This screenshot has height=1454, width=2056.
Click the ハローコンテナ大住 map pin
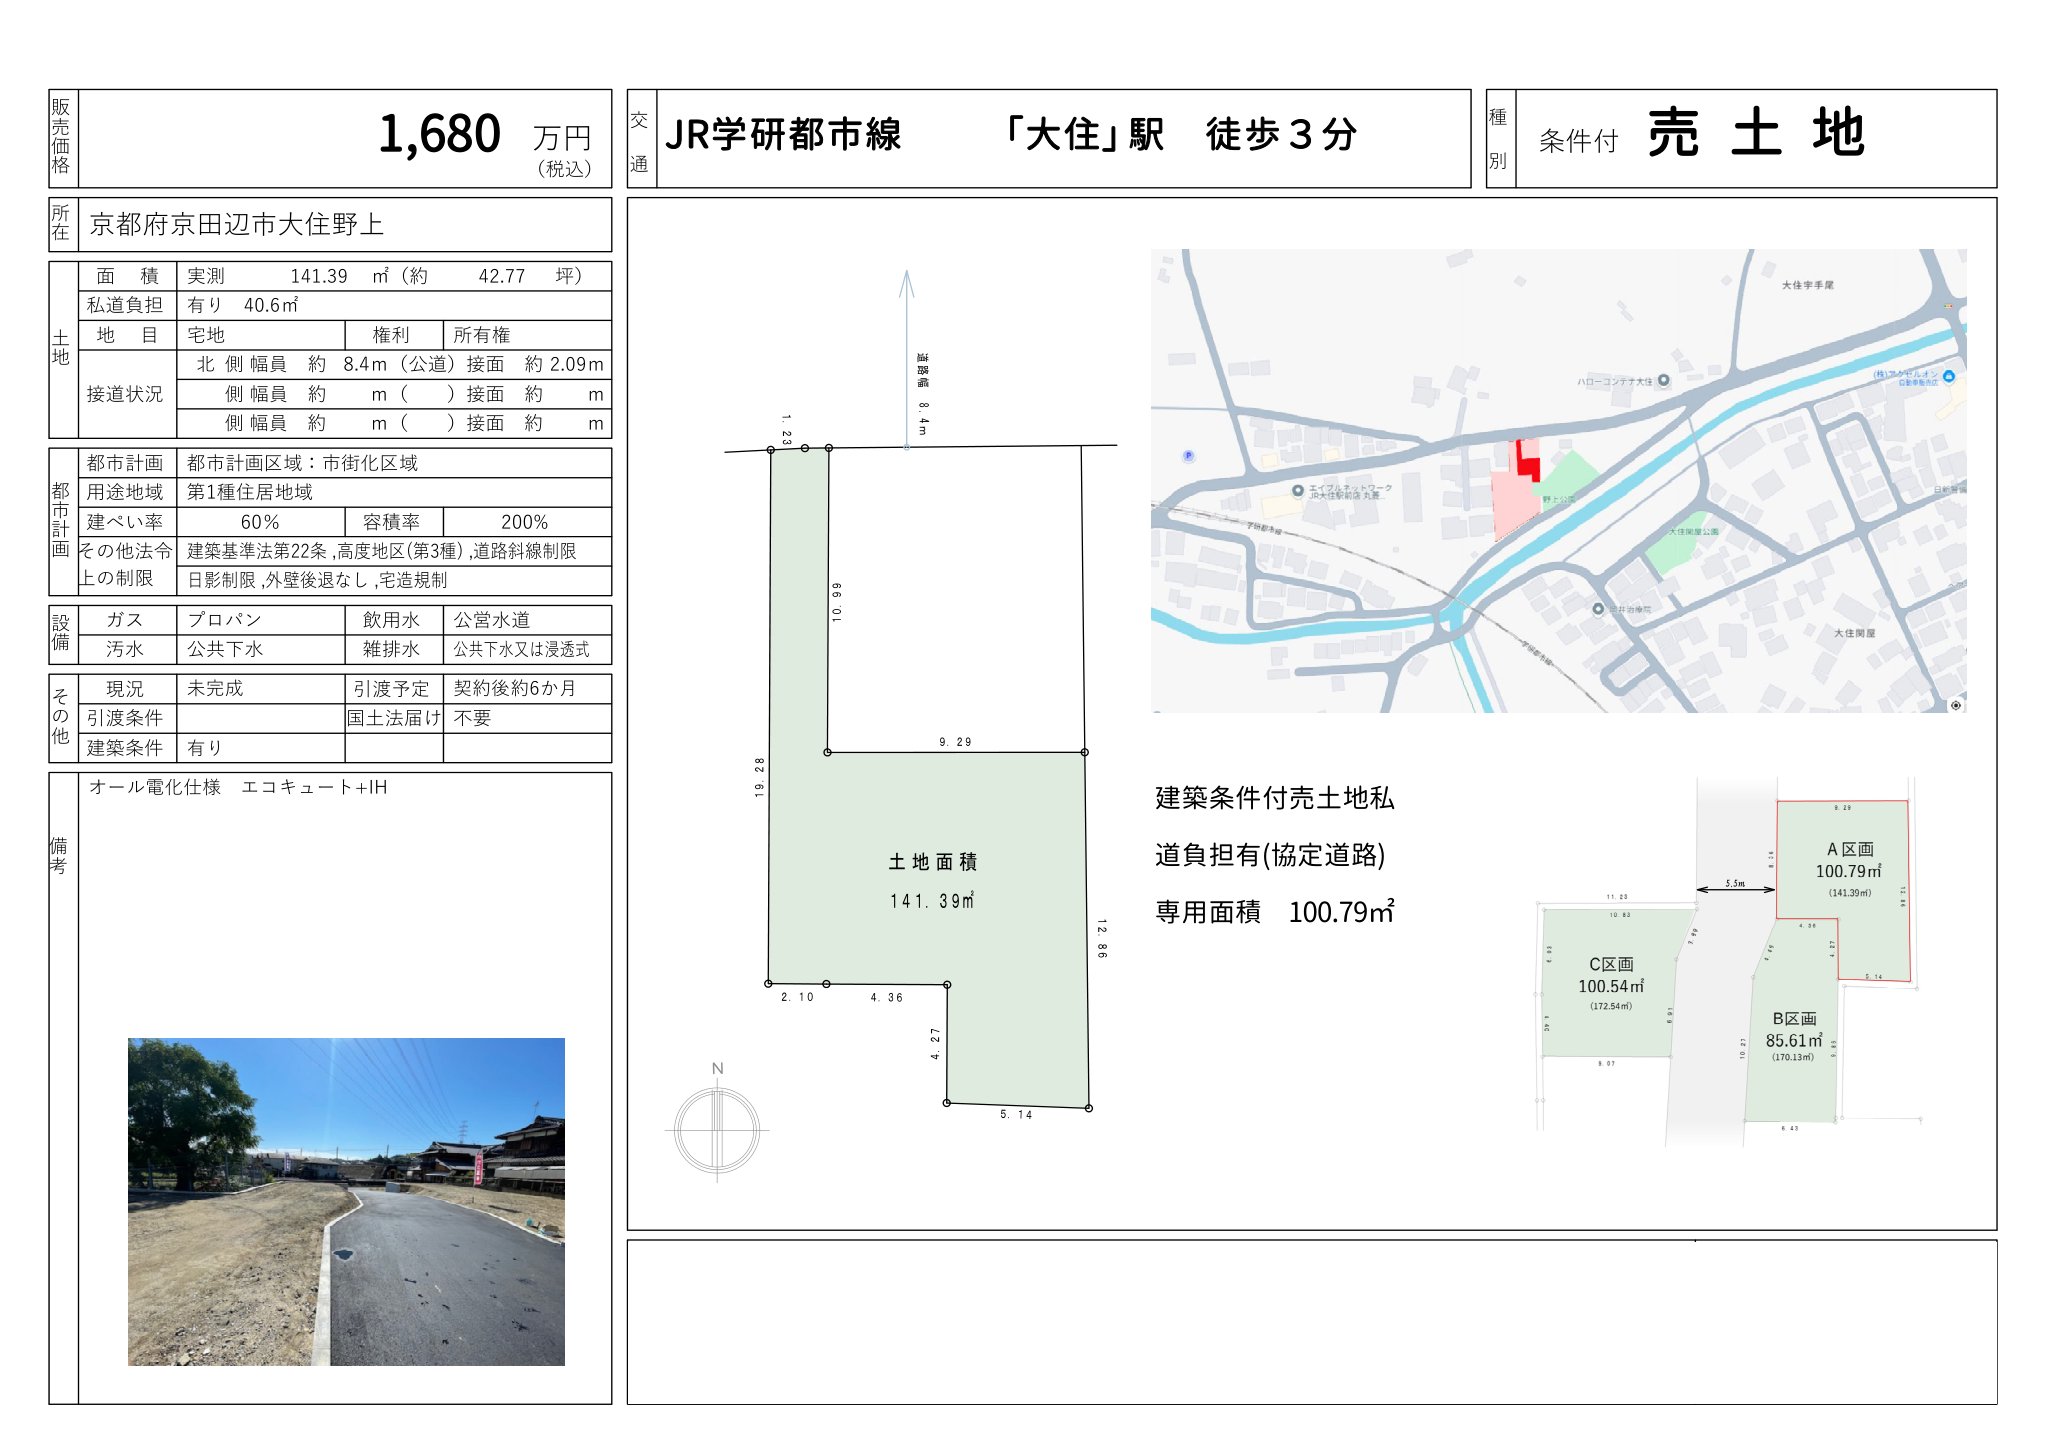pos(1663,380)
